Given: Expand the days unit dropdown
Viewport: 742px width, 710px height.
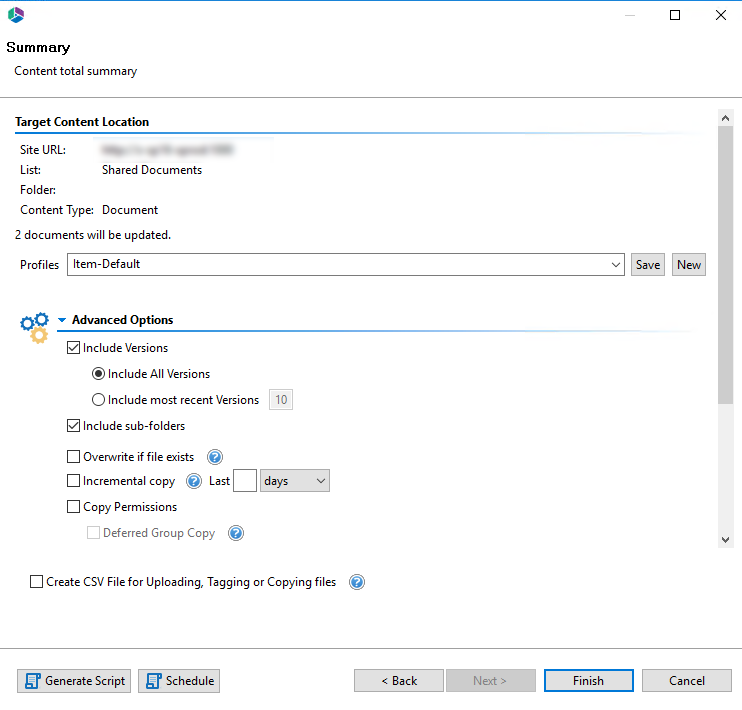Looking at the screenshot, I should point(320,481).
